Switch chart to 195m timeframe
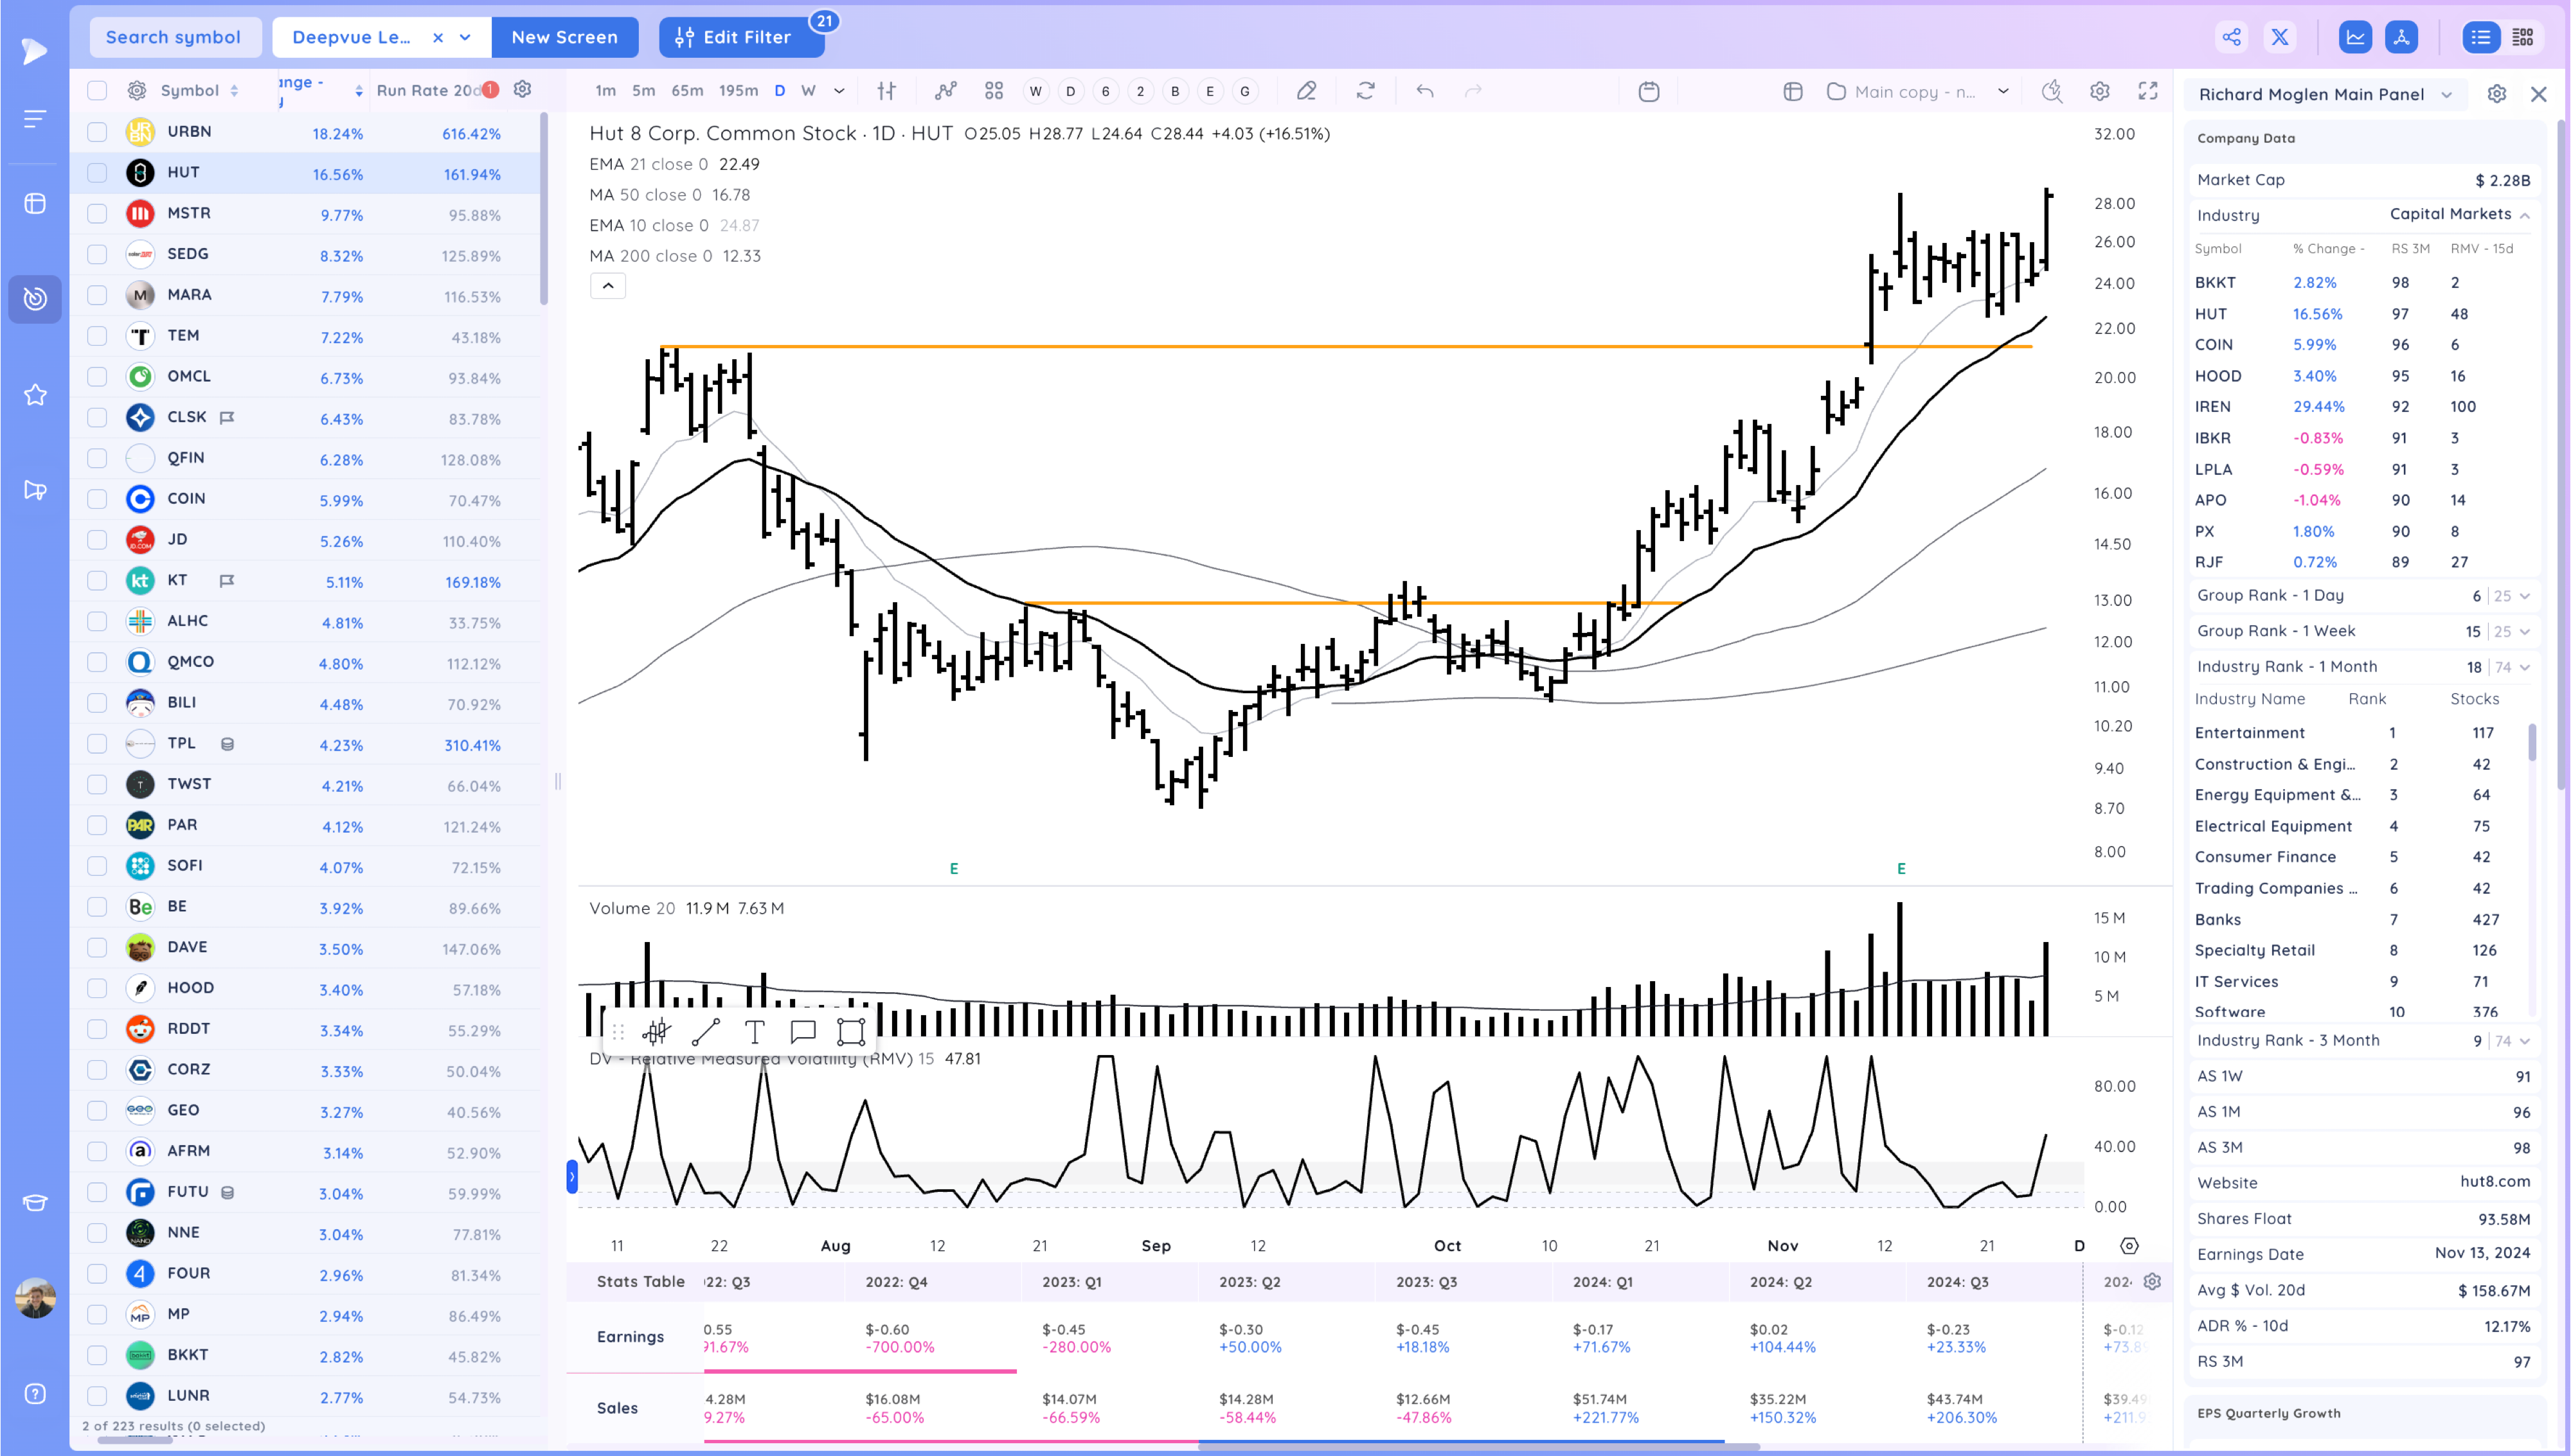Screen dimensions: 2571x1456 click(x=738, y=91)
